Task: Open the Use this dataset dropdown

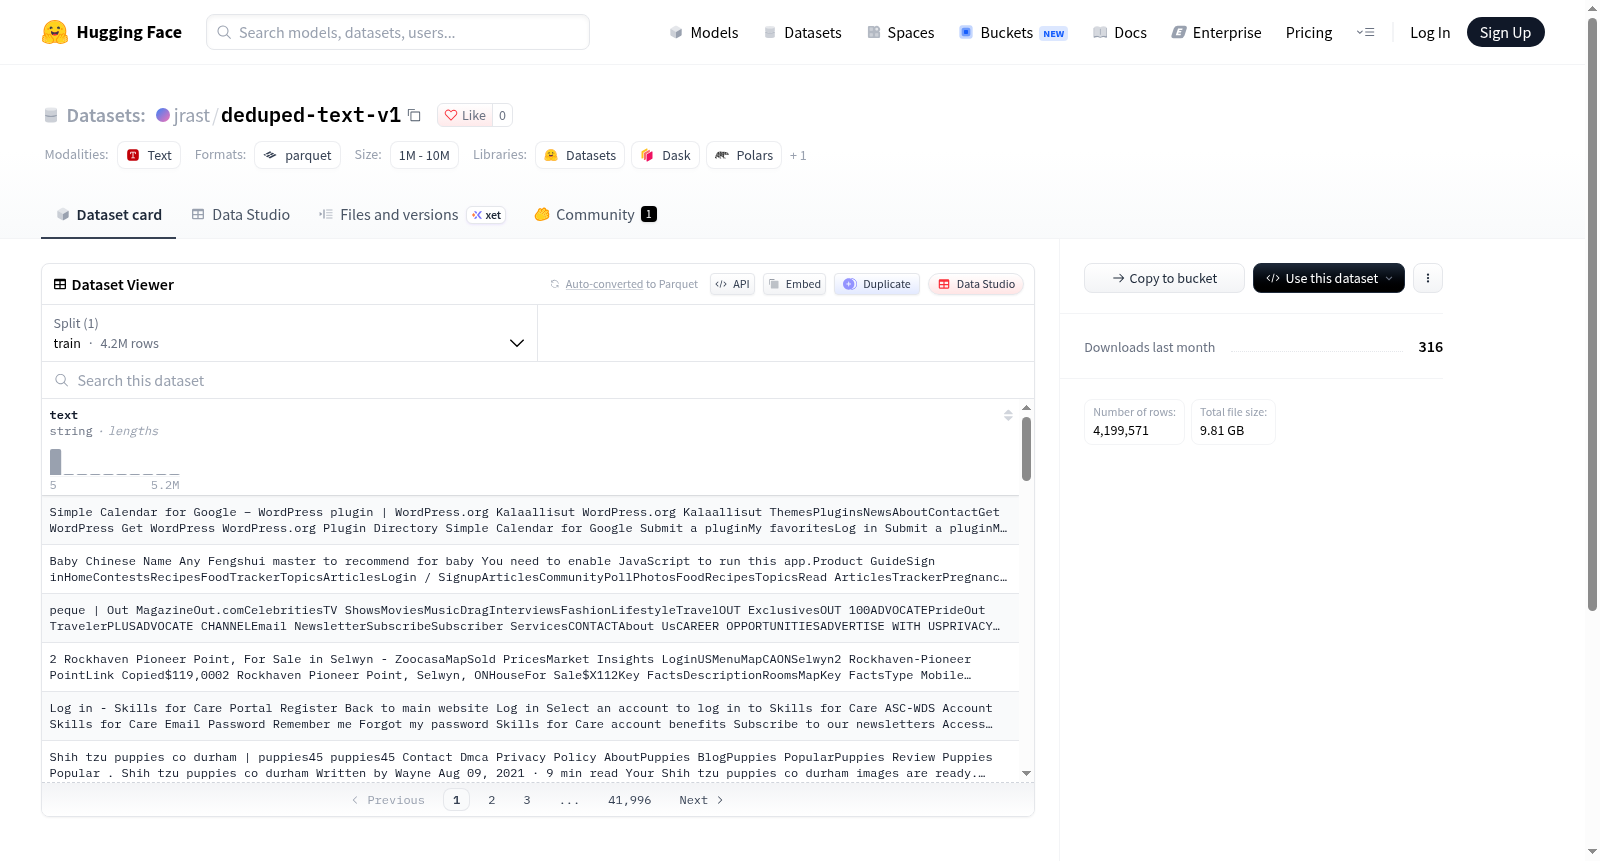Action: coord(1328,278)
